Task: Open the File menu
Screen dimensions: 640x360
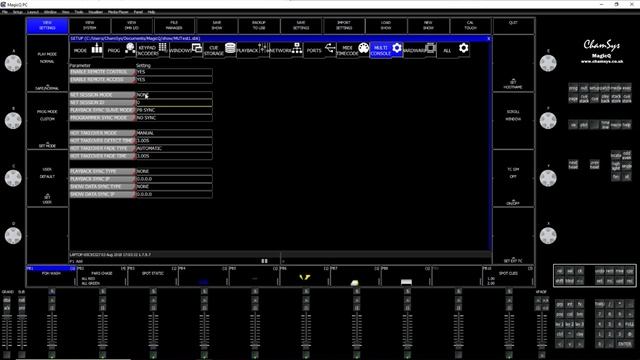Action: pyautogui.click(x=4, y=12)
